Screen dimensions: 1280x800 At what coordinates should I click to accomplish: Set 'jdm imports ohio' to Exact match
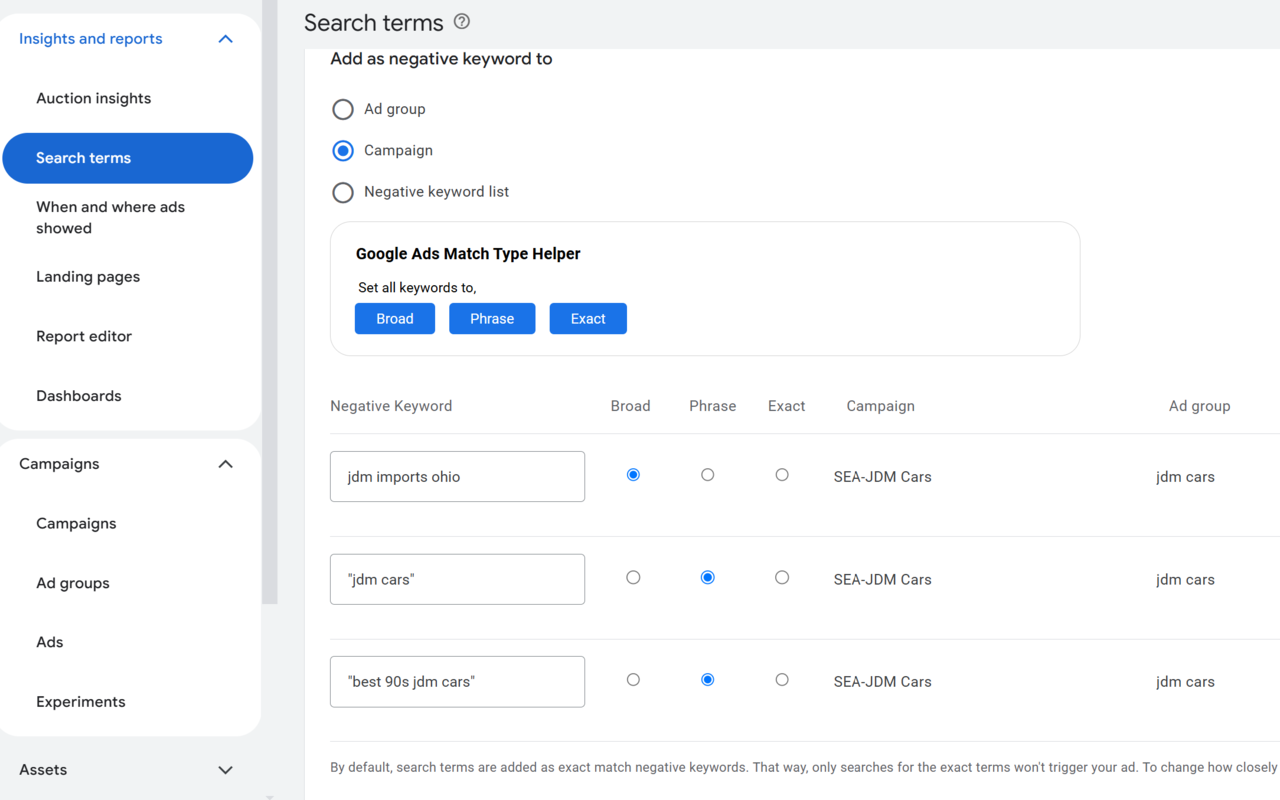coord(782,474)
